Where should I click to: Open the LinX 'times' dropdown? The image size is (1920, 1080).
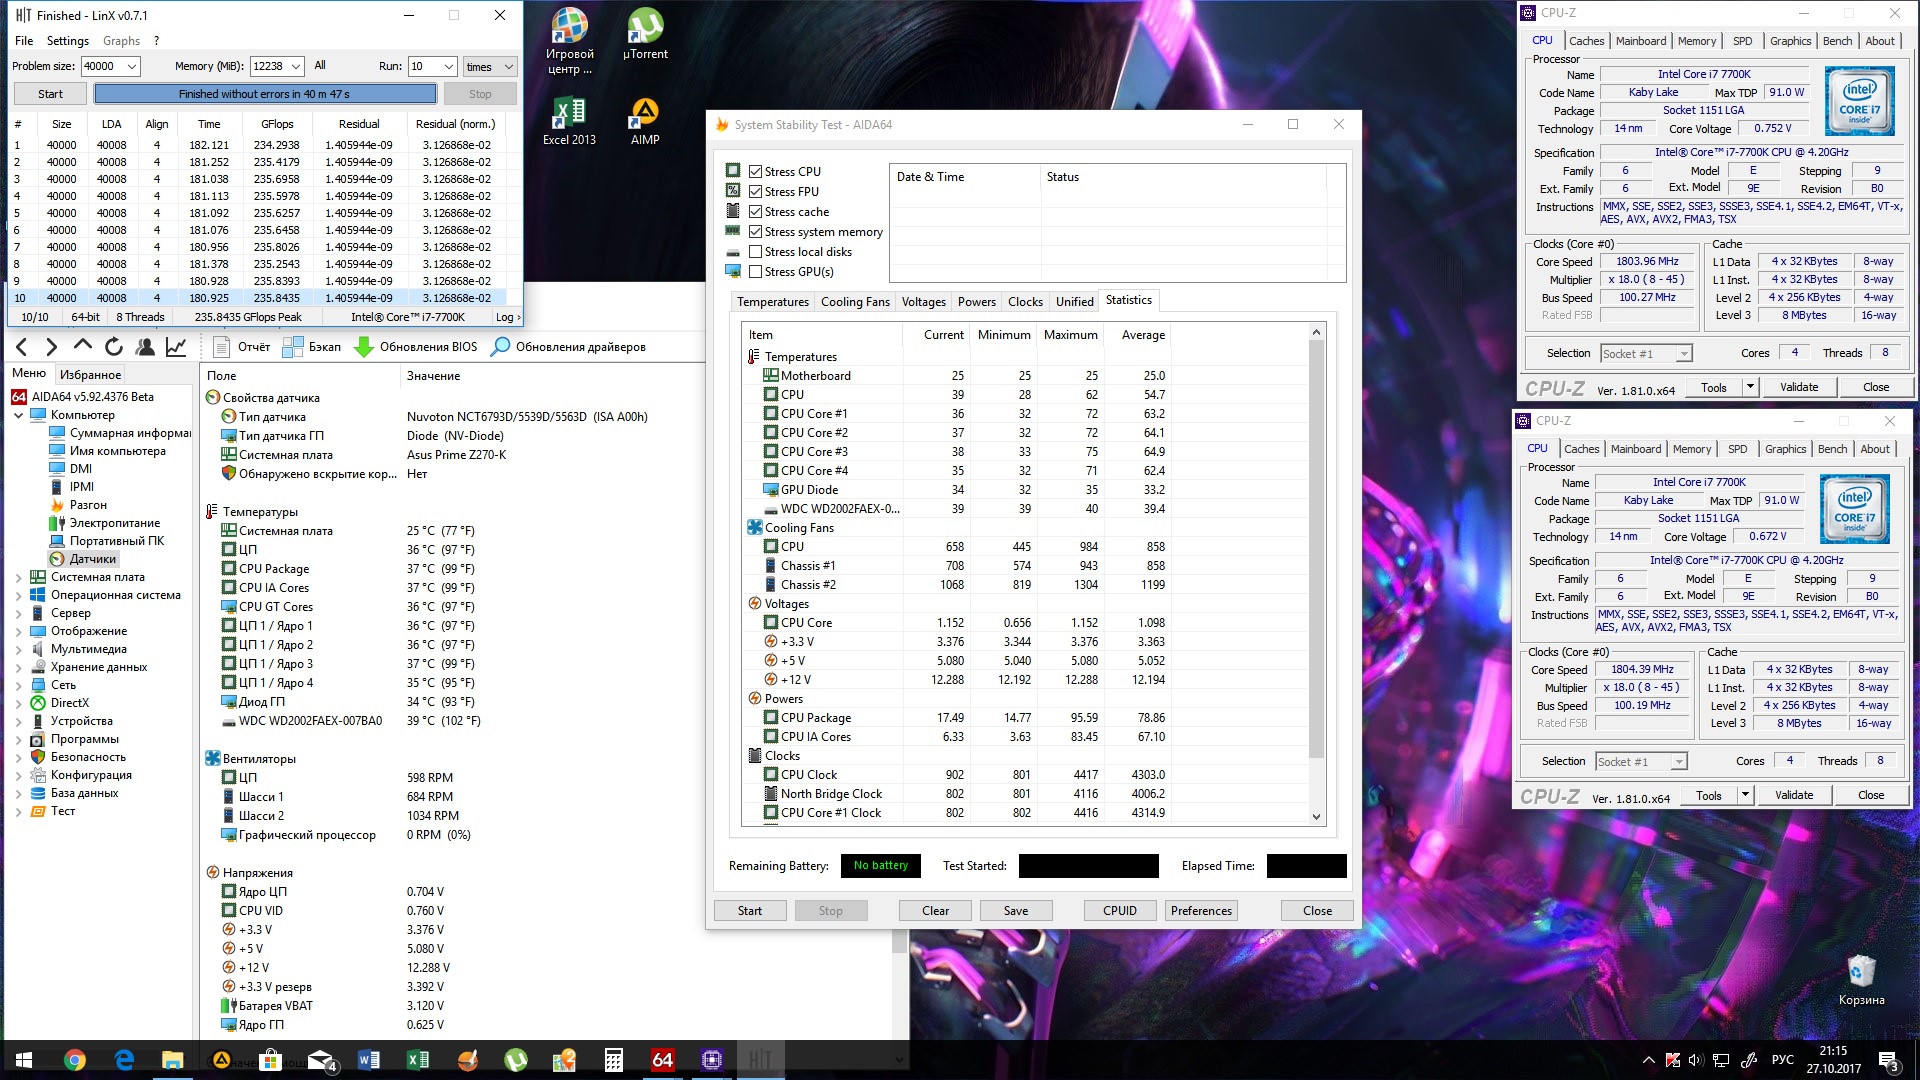508,67
